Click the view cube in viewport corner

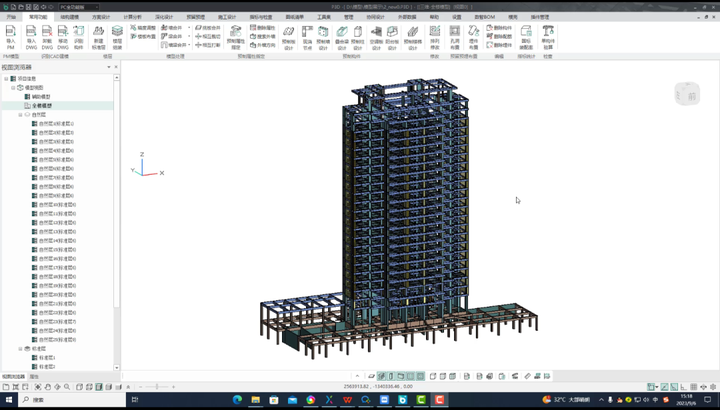point(688,93)
